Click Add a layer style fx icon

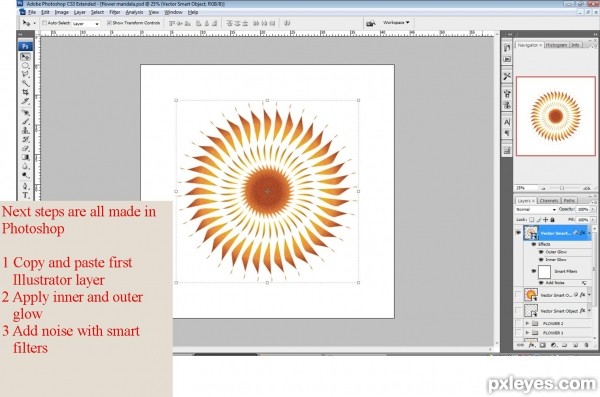tap(532, 345)
